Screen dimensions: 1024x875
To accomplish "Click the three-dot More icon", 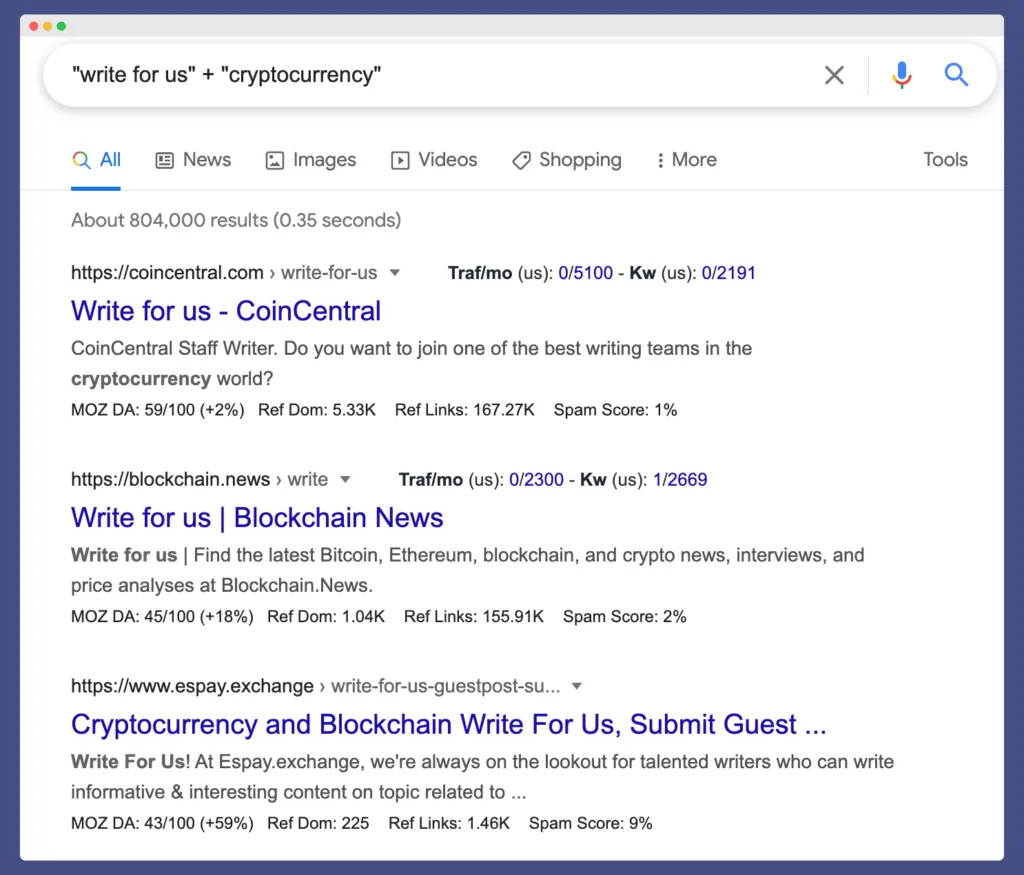I will coord(659,160).
